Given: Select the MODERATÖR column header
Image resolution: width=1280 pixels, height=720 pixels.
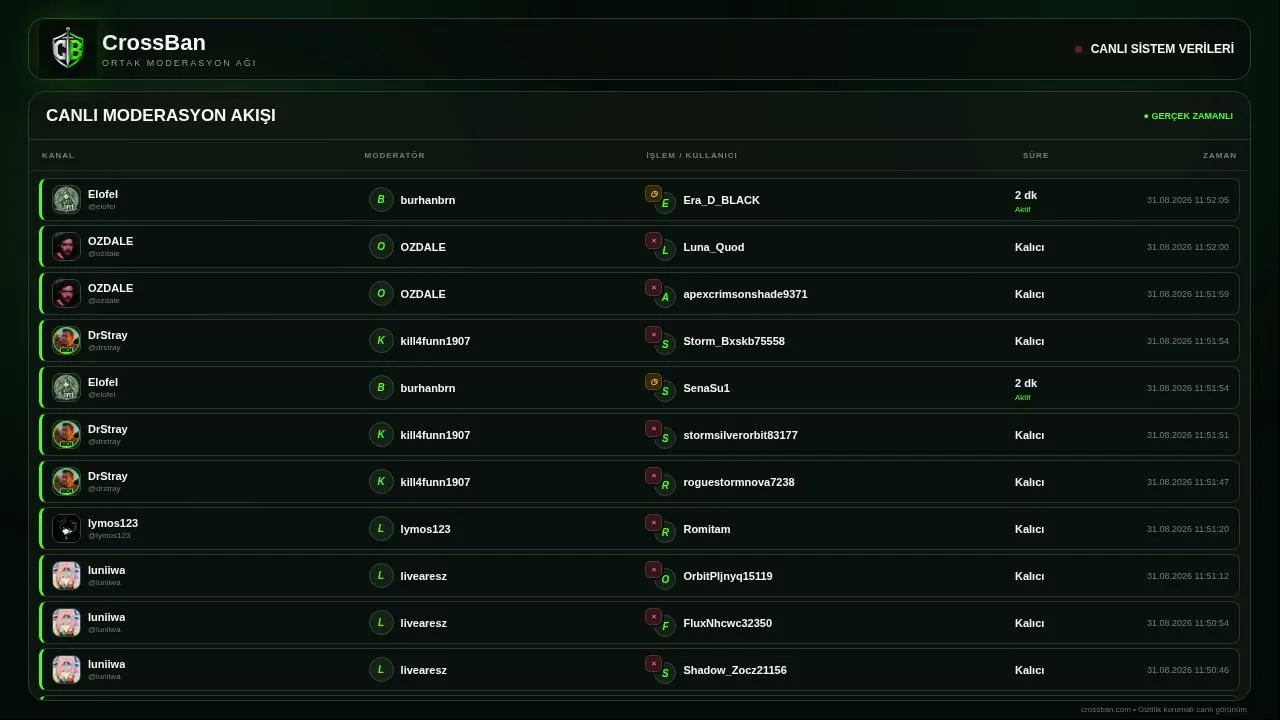Looking at the screenshot, I should (x=394, y=155).
